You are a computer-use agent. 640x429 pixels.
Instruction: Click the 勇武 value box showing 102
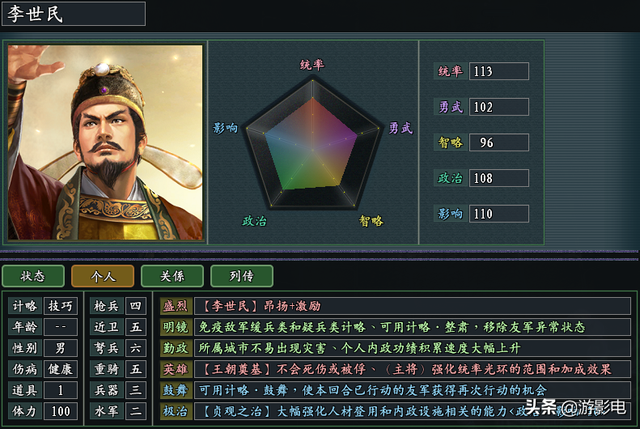coord(498,107)
